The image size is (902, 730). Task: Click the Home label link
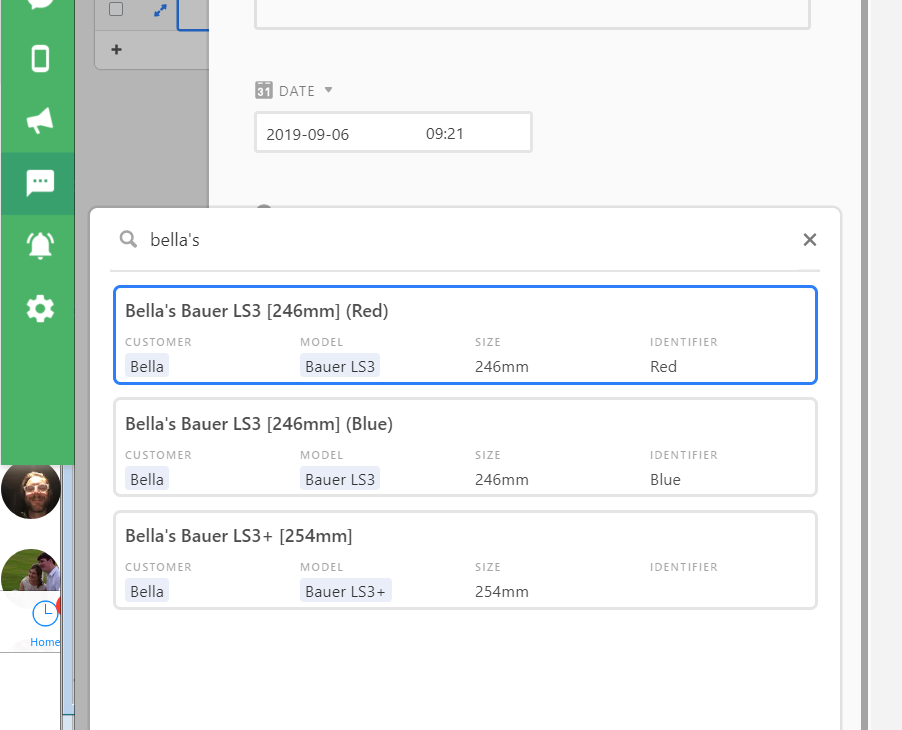pyautogui.click(x=45, y=642)
